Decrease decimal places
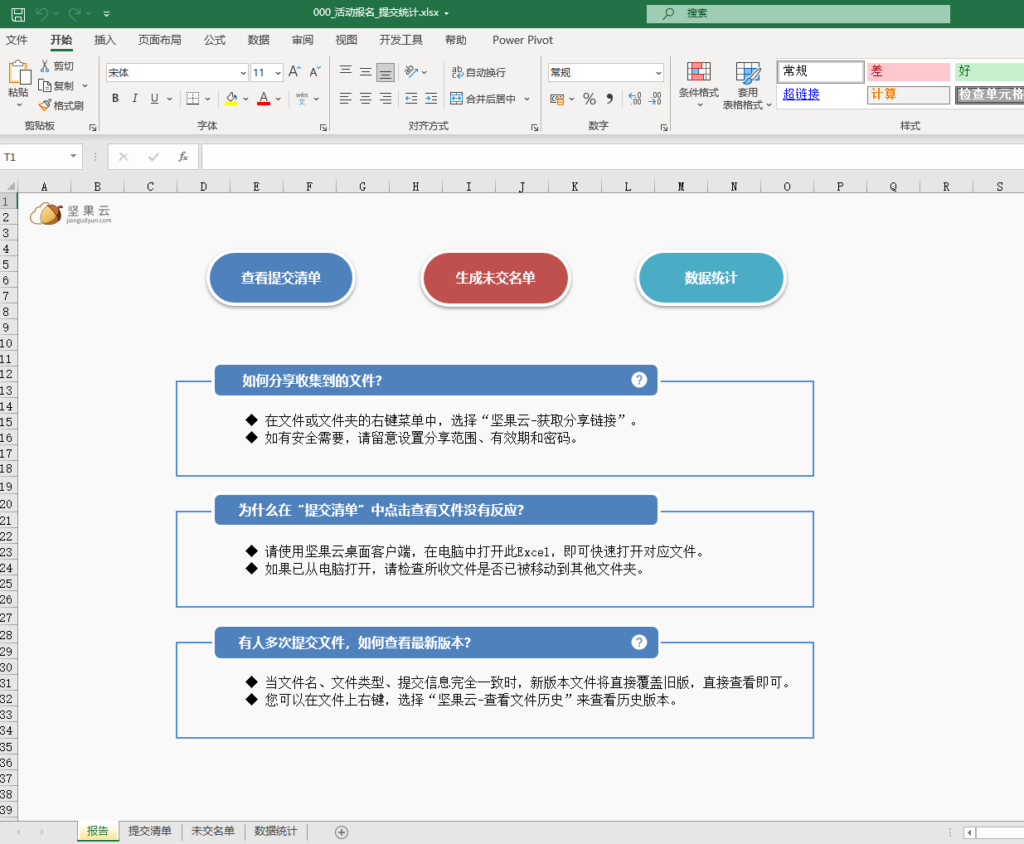The width and height of the screenshot is (1024, 844). pos(655,99)
